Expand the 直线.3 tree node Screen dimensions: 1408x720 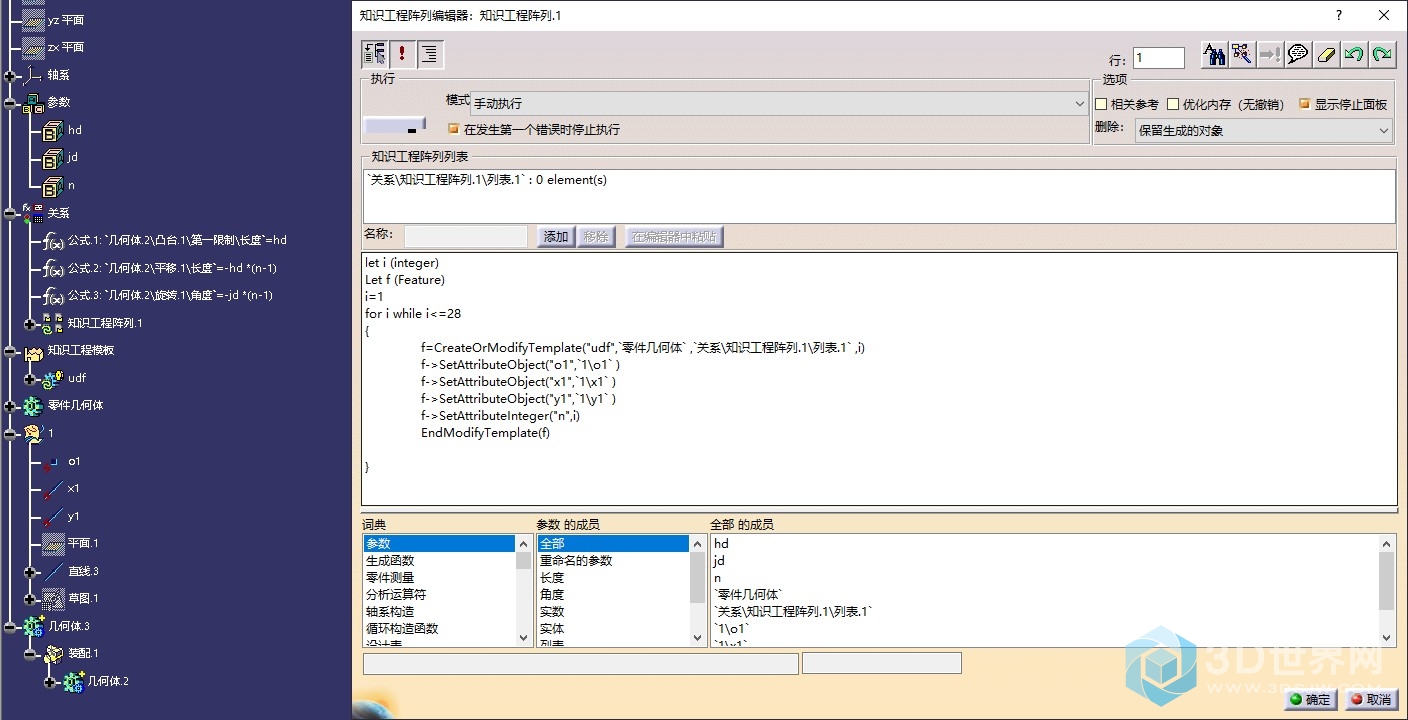[30, 572]
